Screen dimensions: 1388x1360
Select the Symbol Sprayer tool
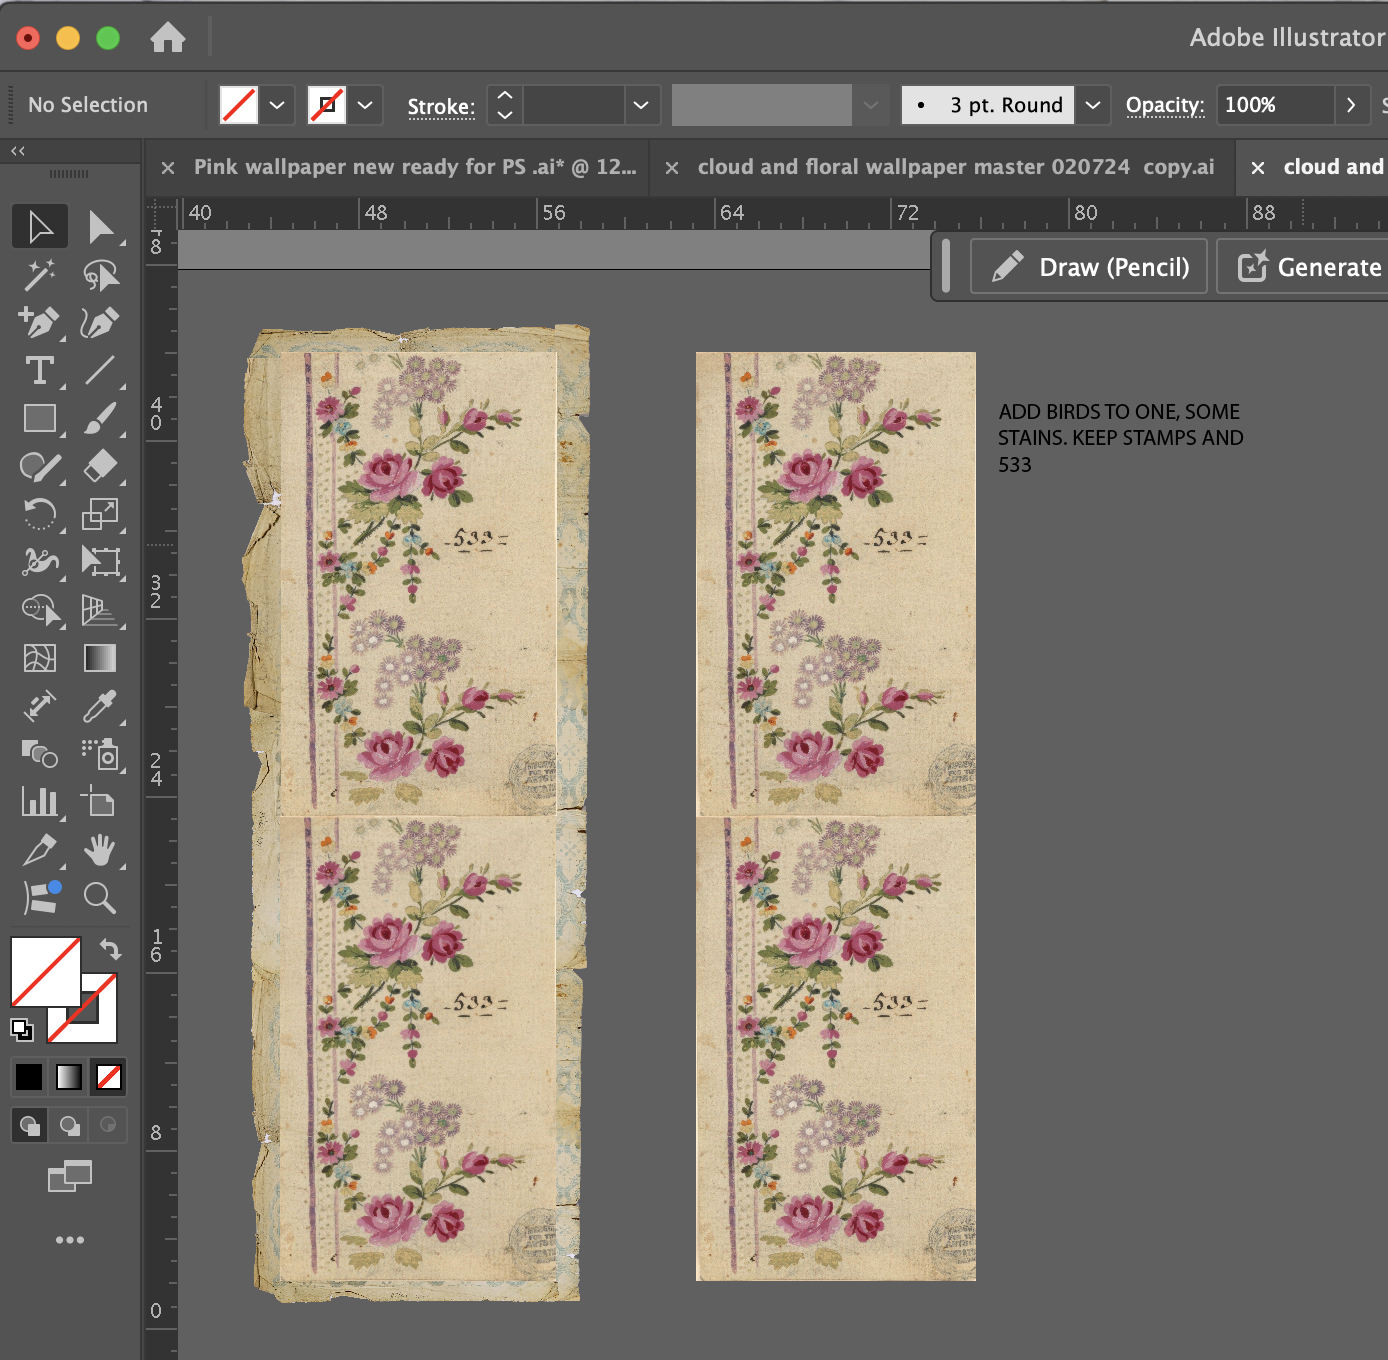(100, 754)
